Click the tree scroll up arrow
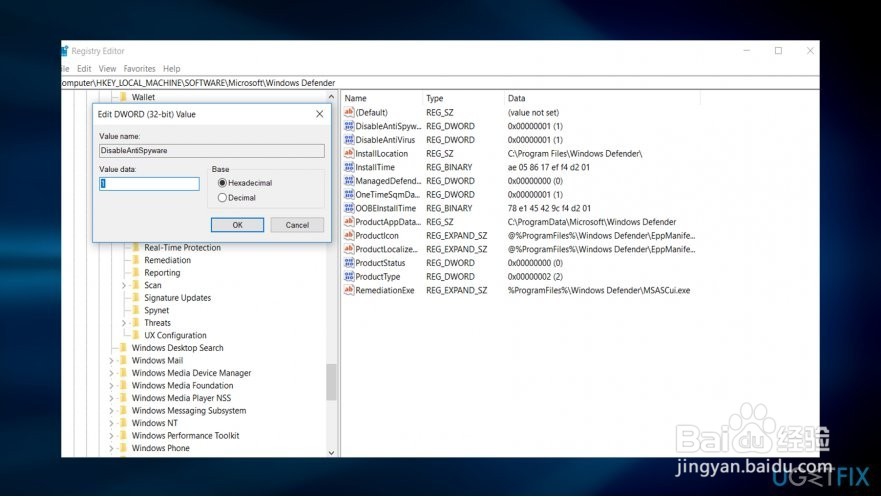This screenshot has width=881, height=497. (331, 97)
